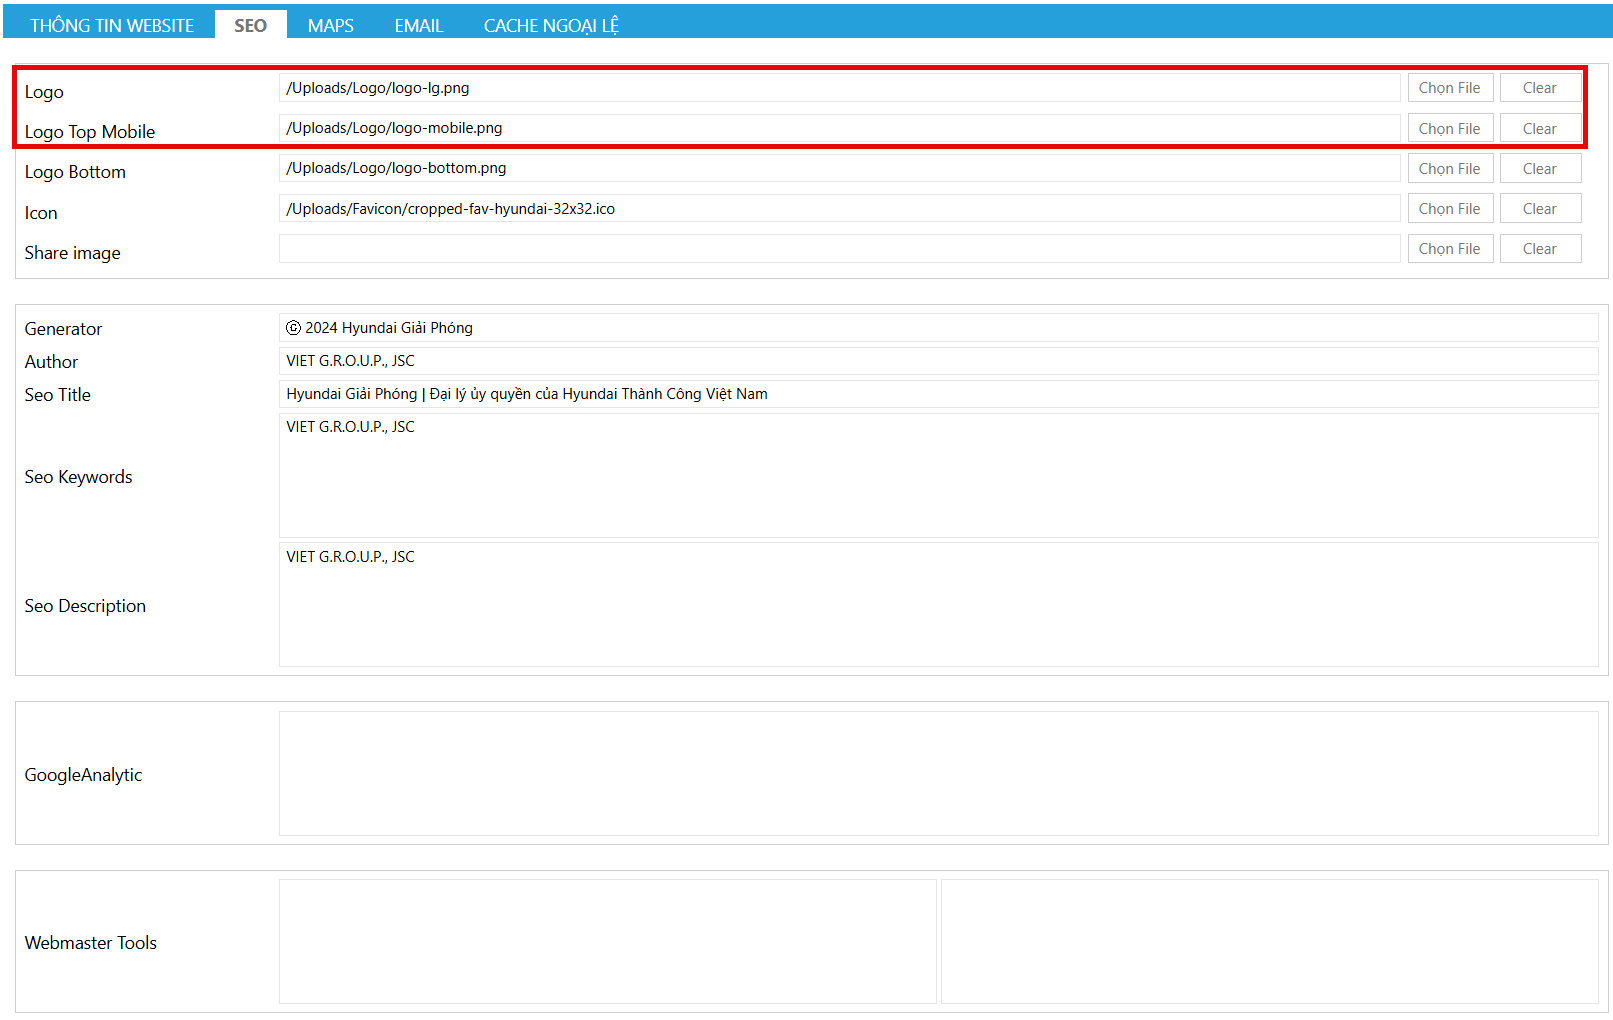Viewport: 1613px width, 1020px height.
Task: Open the MAPS tab
Action: pyautogui.click(x=330, y=25)
